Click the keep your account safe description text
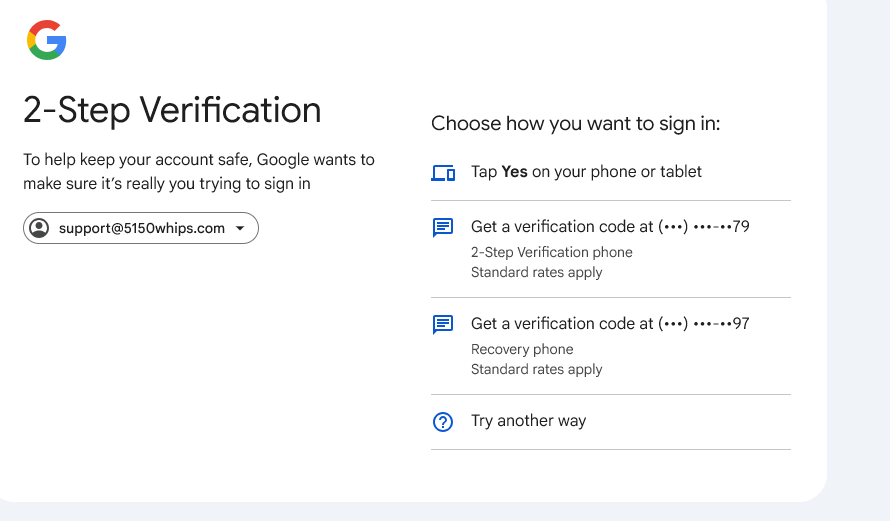Image resolution: width=890 pixels, height=521 pixels. click(199, 171)
